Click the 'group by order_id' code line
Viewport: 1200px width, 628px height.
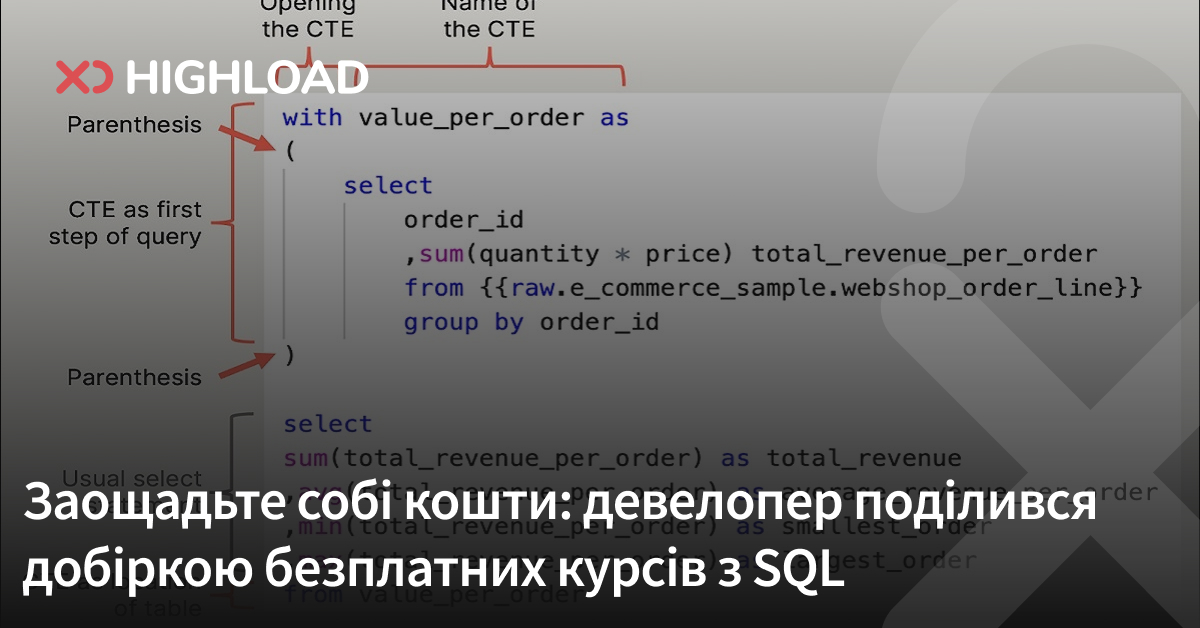click(531, 322)
